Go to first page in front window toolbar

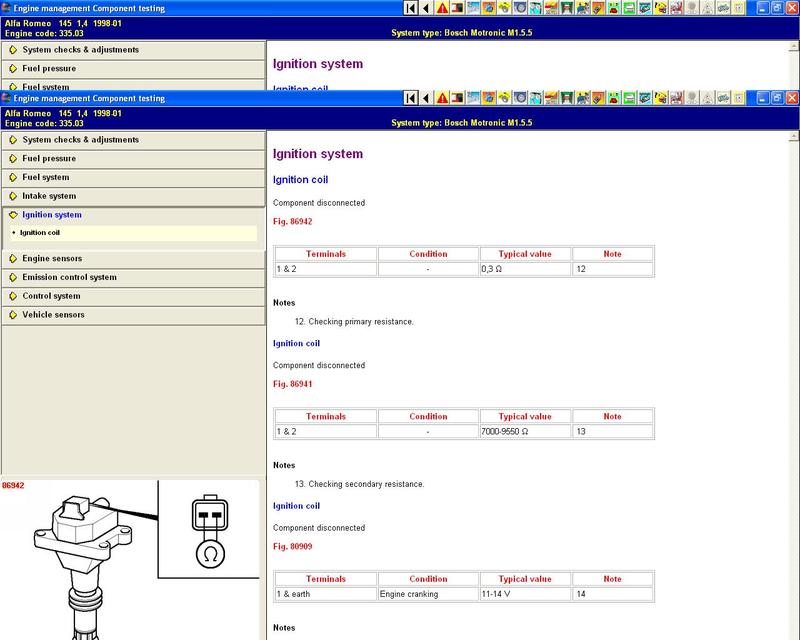[410, 98]
